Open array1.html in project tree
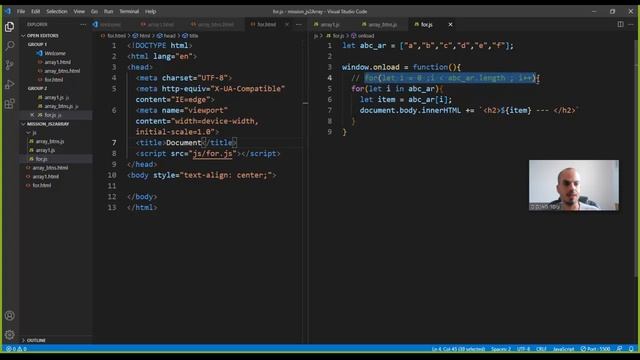The width and height of the screenshot is (640, 360). coord(45,176)
